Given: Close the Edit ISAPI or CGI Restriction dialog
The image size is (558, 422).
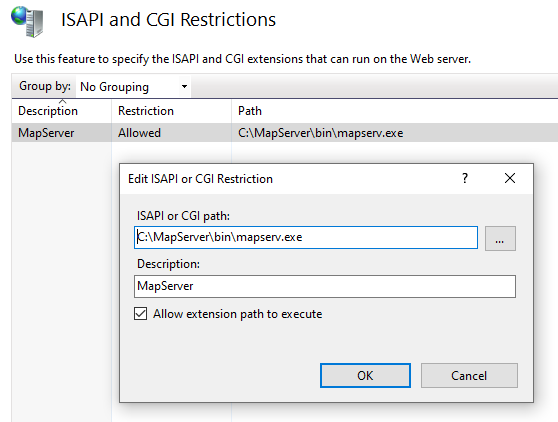Looking at the screenshot, I should pos(510,178).
